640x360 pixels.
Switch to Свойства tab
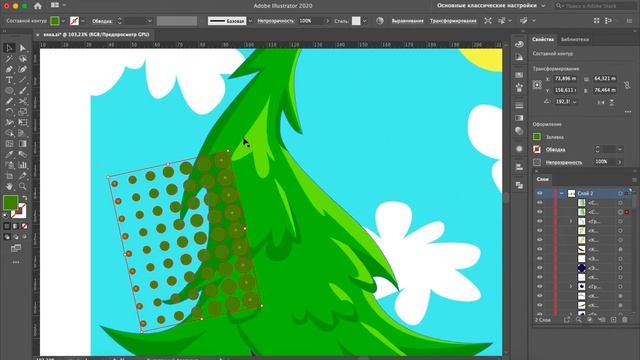click(543, 39)
